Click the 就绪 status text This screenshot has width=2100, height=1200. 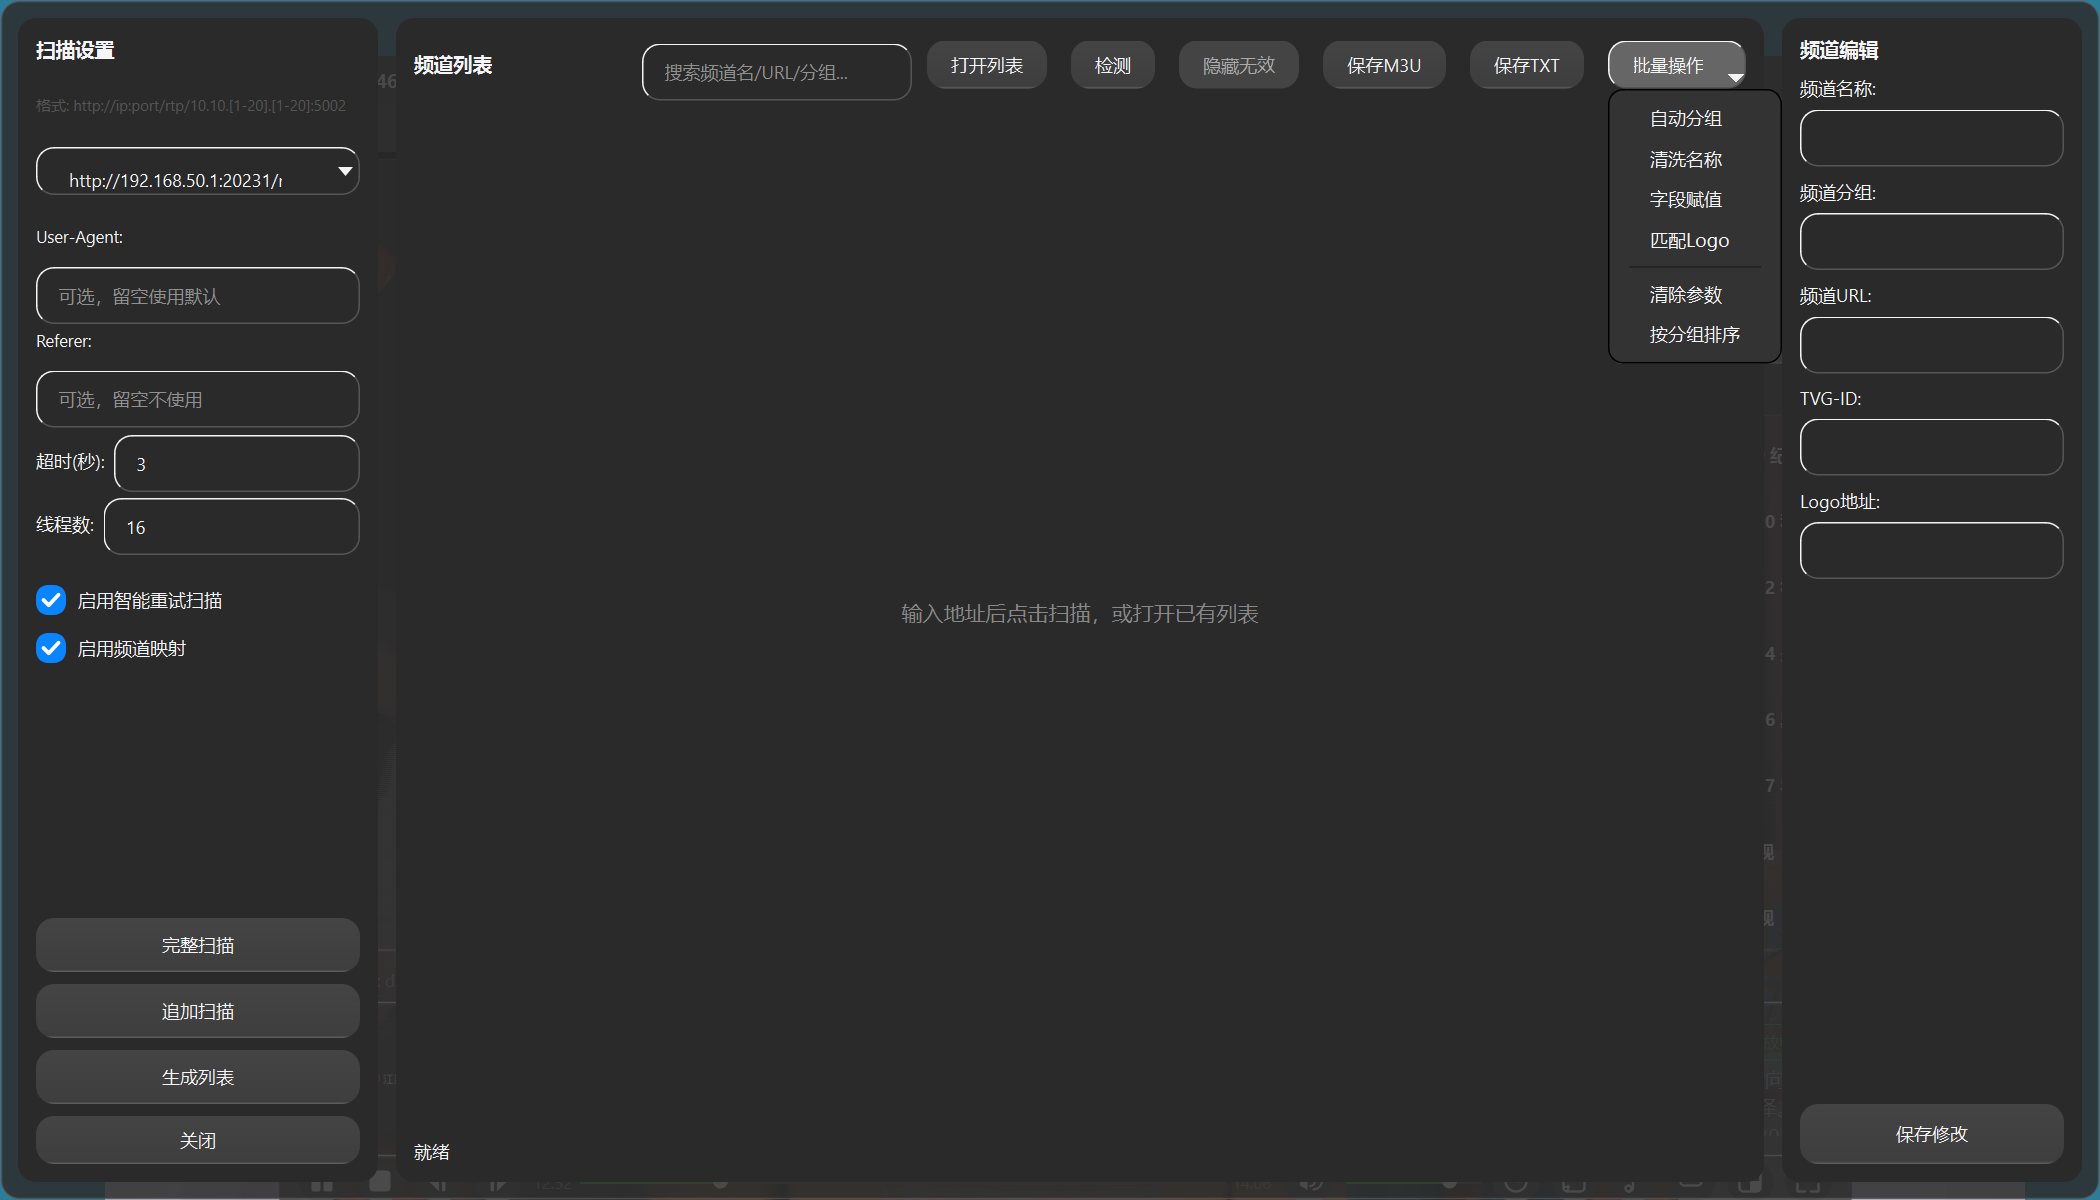[432, 1152]
